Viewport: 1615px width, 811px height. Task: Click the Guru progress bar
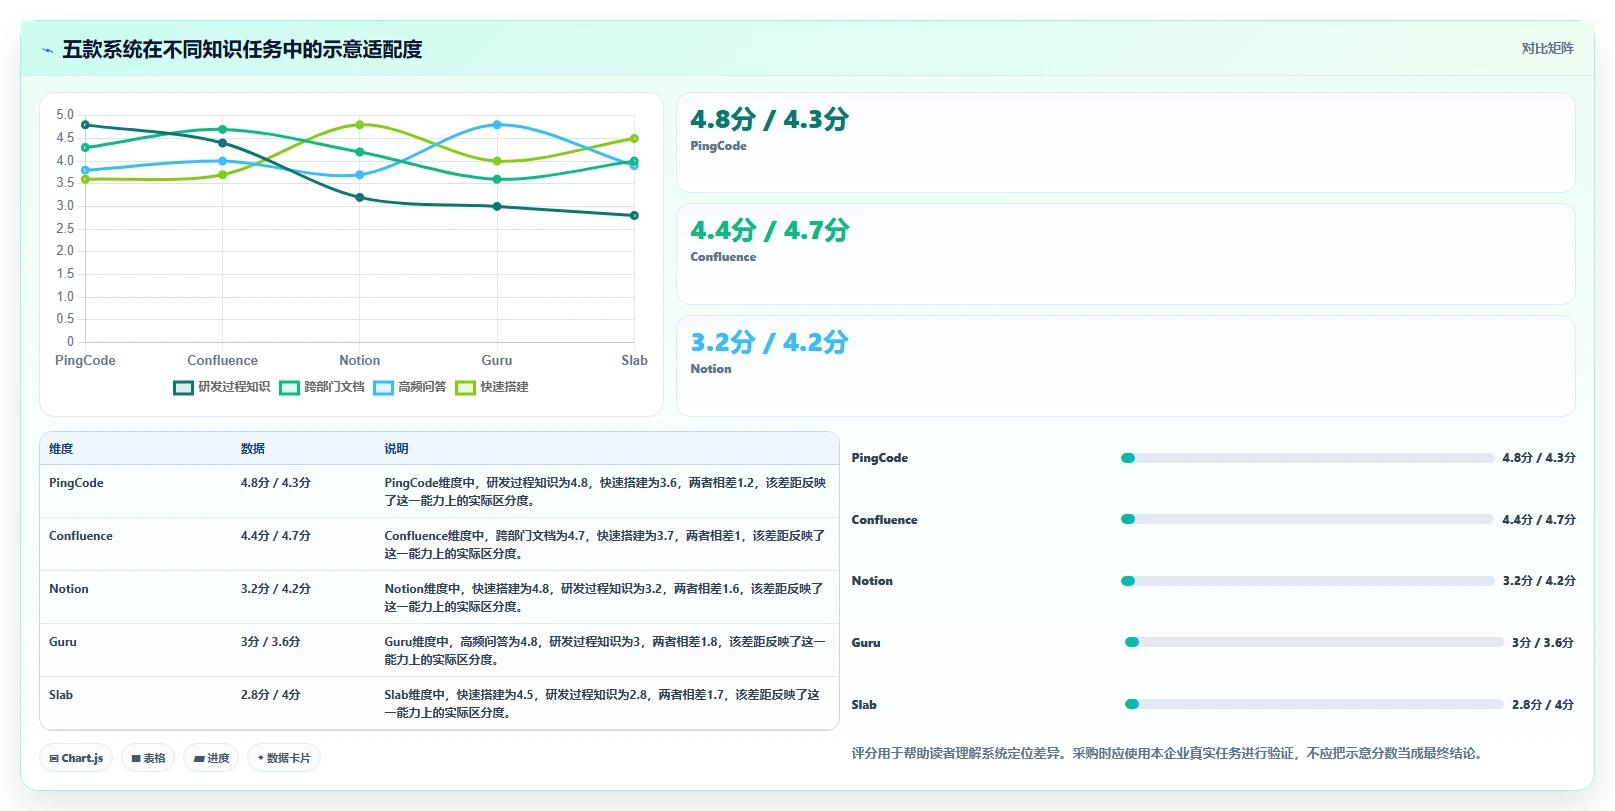click(x=1314, y=642)
